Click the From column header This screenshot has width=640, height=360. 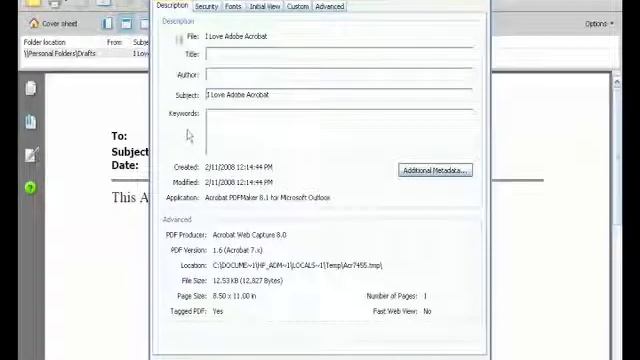[115, 42]
